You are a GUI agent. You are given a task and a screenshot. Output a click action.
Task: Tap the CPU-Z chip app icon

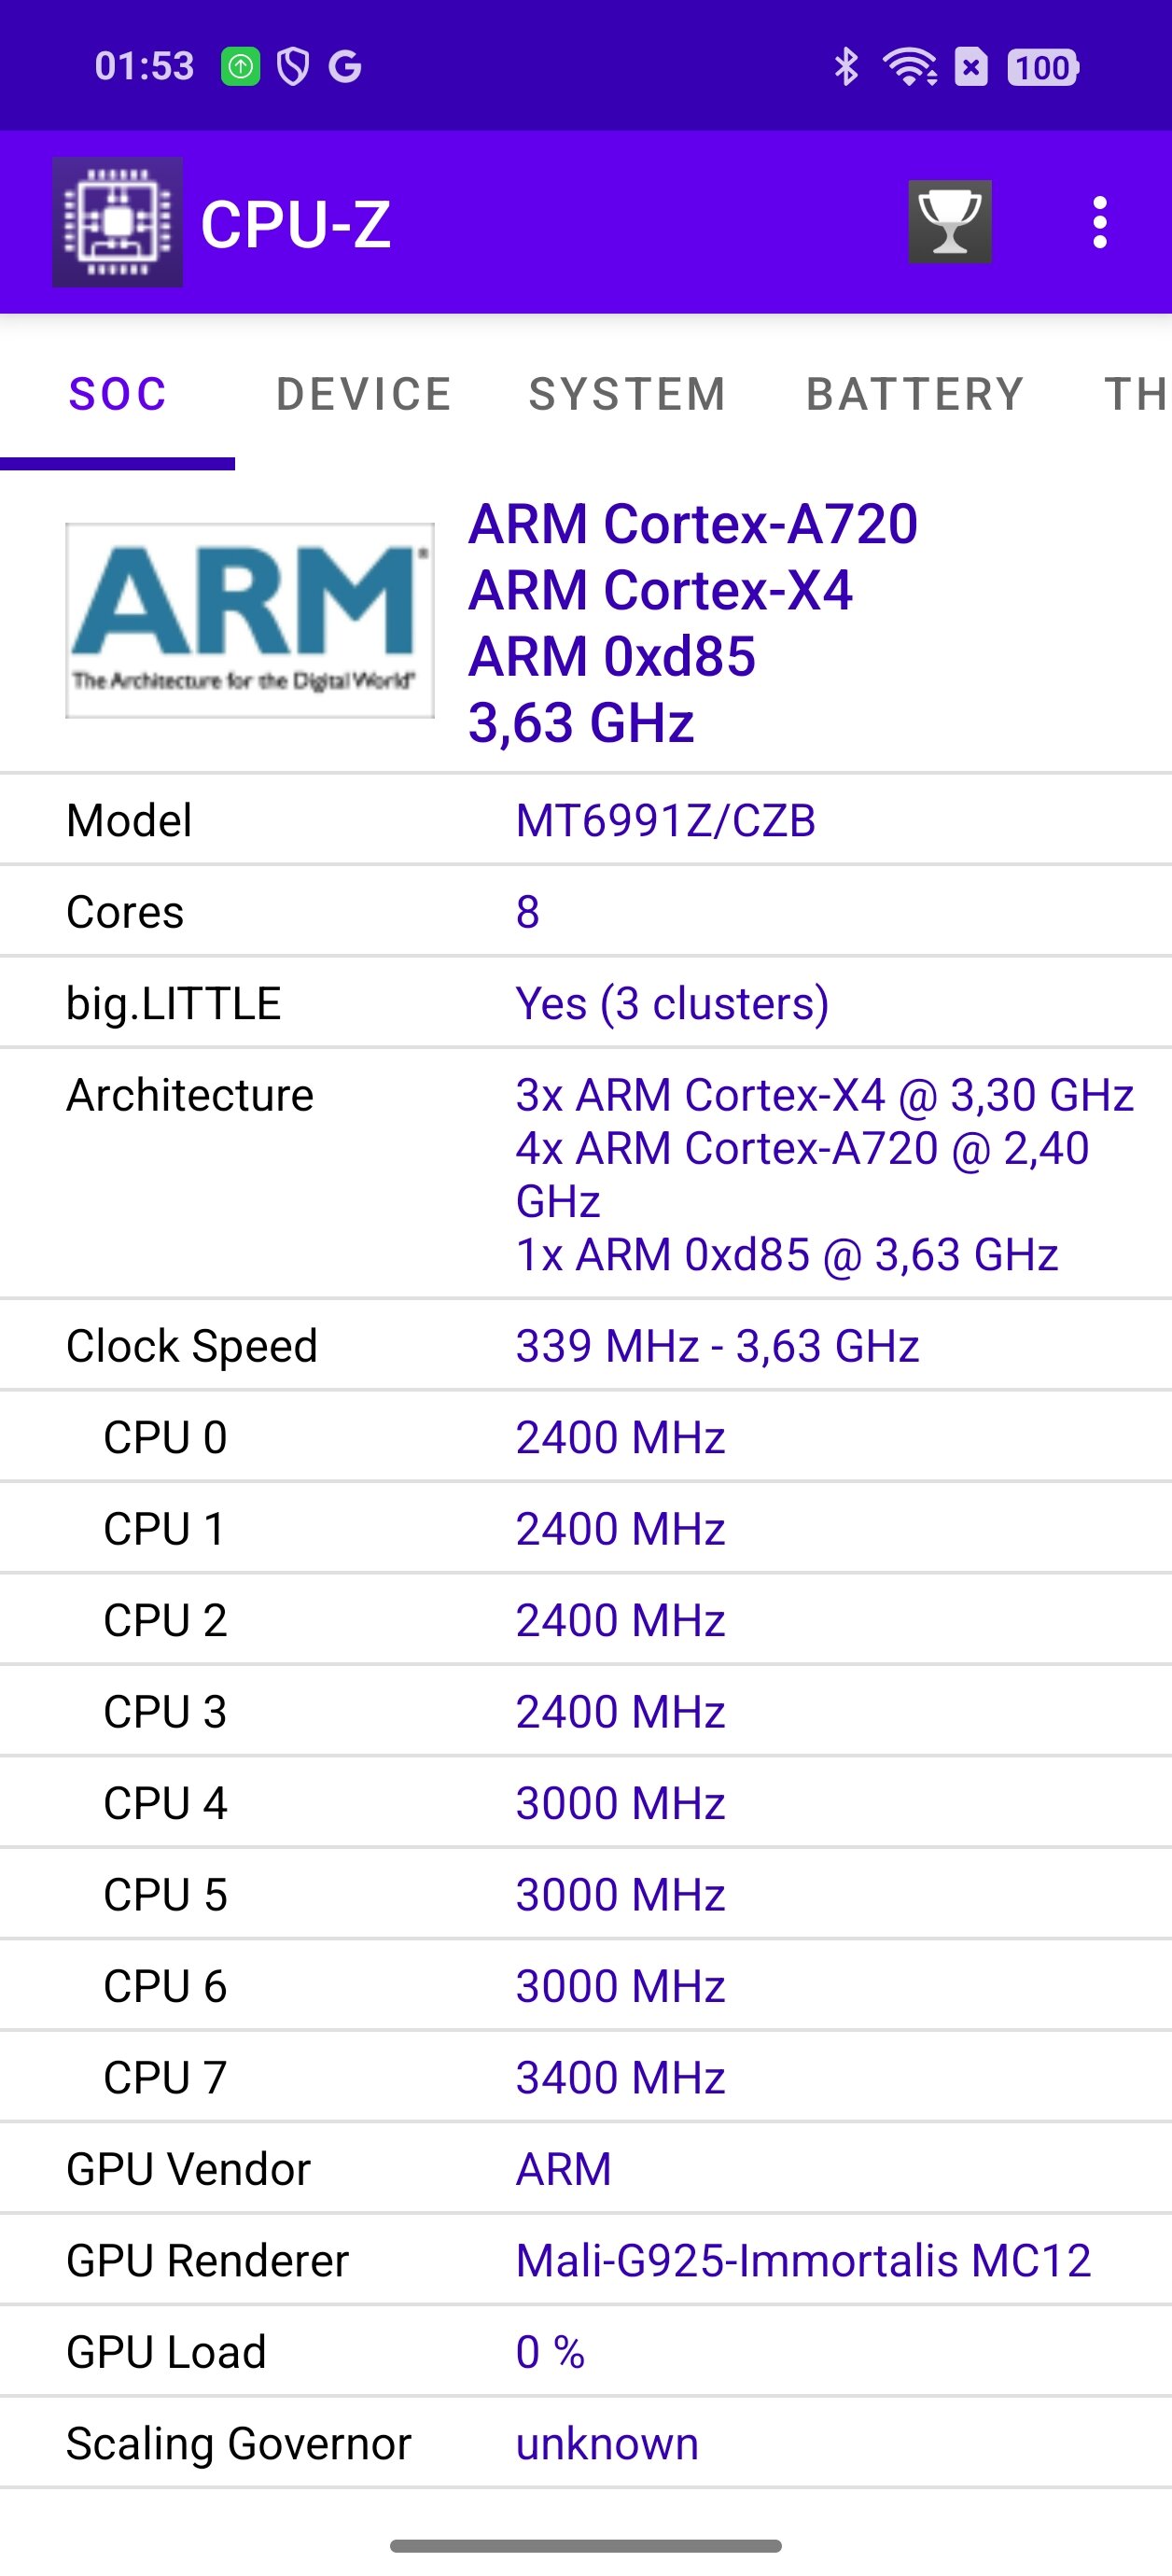coord(117,222)
